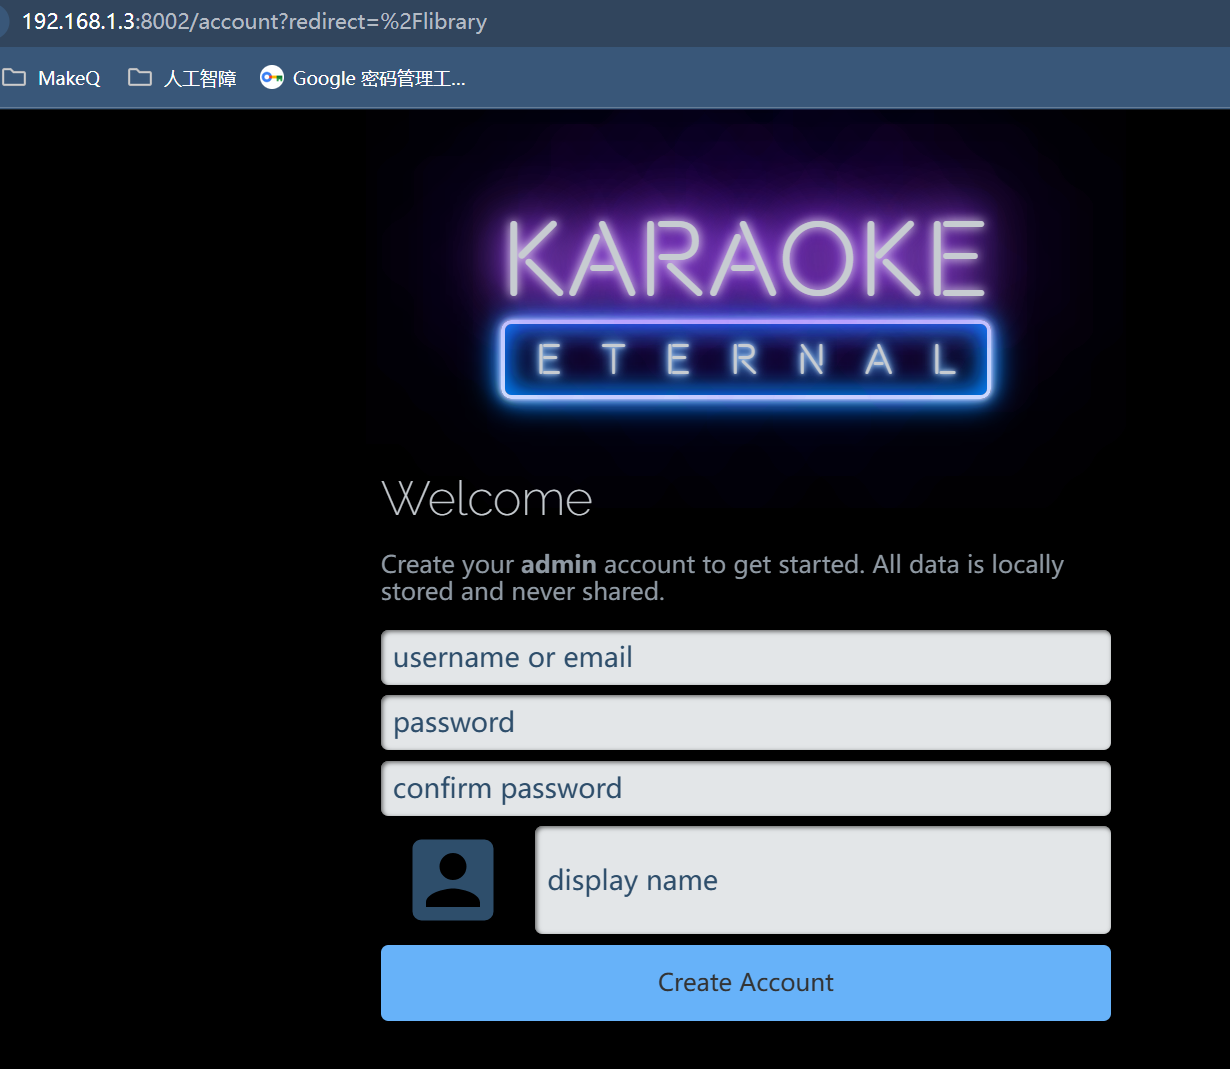This screenshot has height=1069, width=1230.
Task: Click the display name avatar icon
Action: pos(452,879)
